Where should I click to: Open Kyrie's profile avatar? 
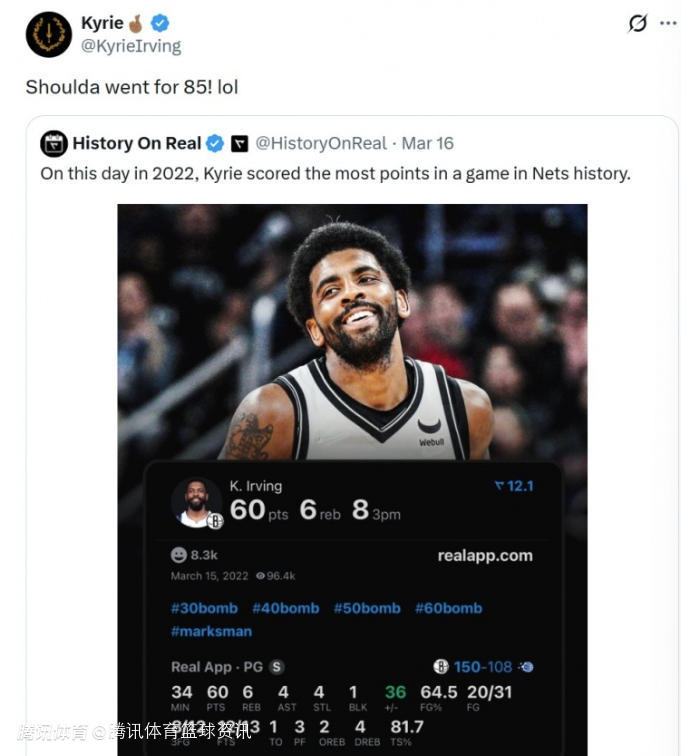48,35
